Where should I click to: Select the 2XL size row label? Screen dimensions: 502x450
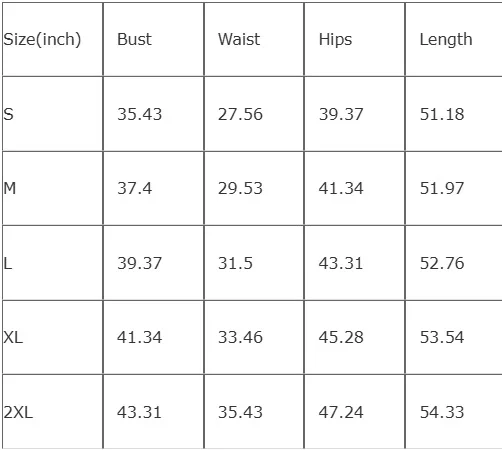click(x=18, y=412)
